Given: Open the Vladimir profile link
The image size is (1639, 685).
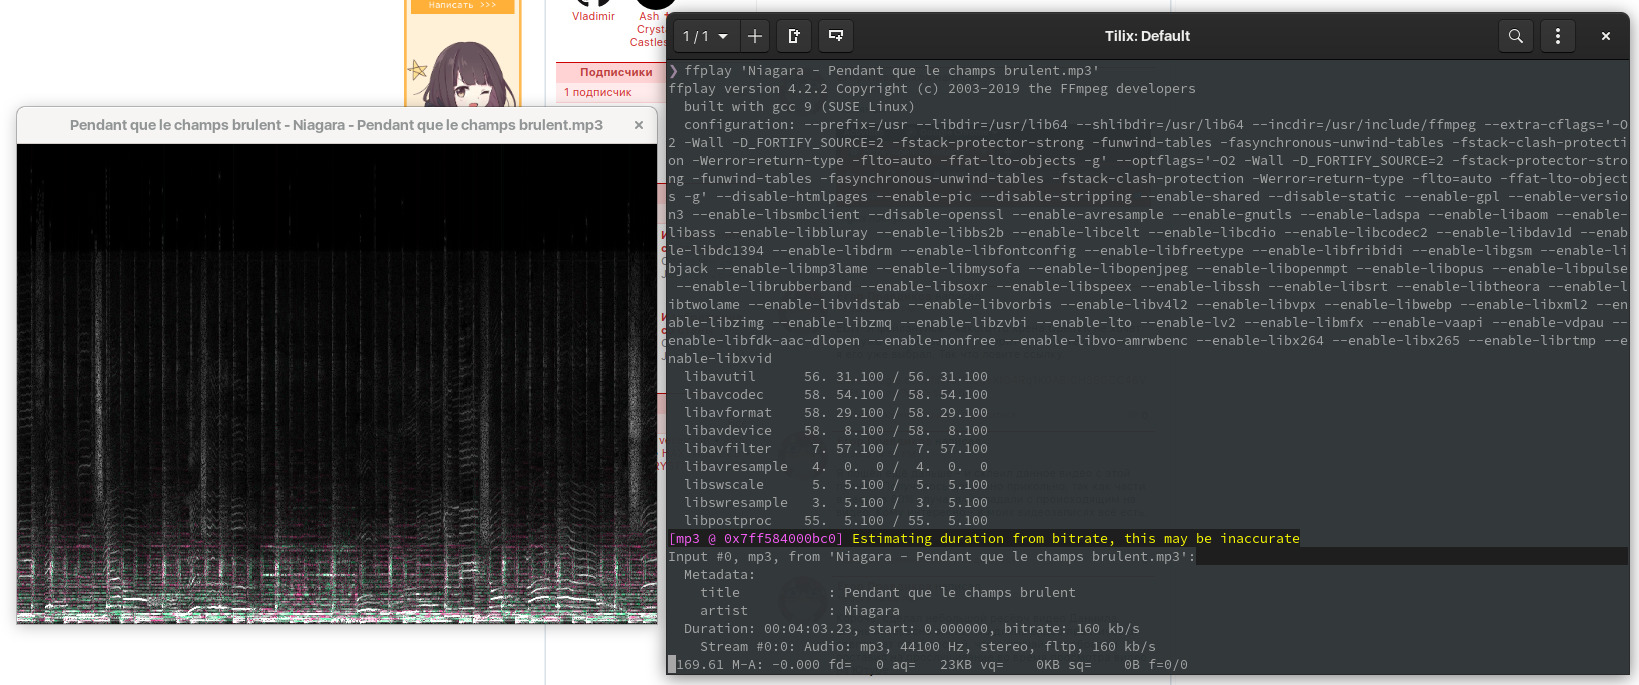Looking at the screenshot, I should [593, 16].
